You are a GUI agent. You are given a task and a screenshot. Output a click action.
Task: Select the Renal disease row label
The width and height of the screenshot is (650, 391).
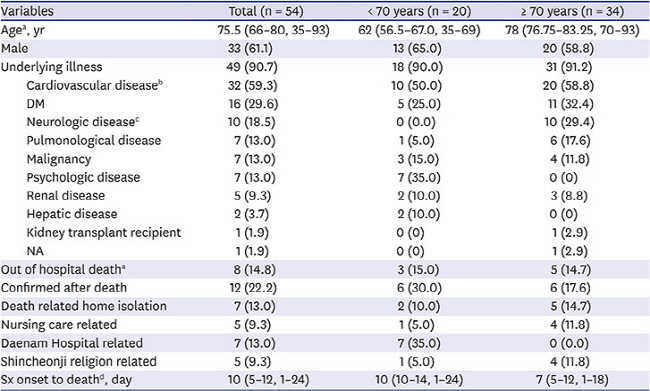pyautogui.click(x=66, y=196)
